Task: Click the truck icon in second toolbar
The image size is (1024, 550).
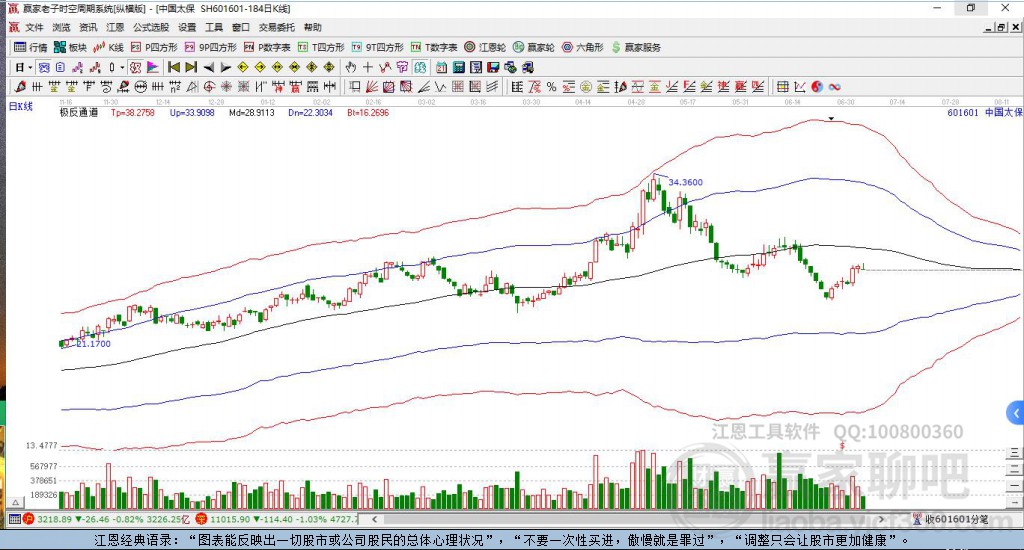Action: pos(527,67)
